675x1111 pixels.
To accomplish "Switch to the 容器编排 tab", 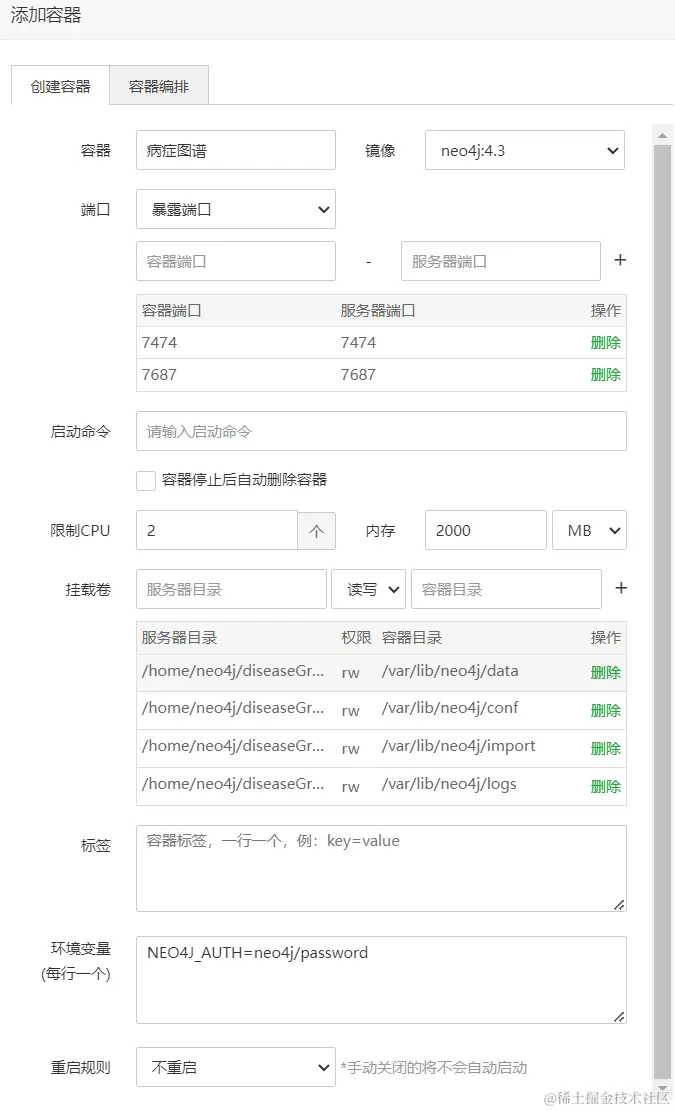I will (x=159, y=86).
